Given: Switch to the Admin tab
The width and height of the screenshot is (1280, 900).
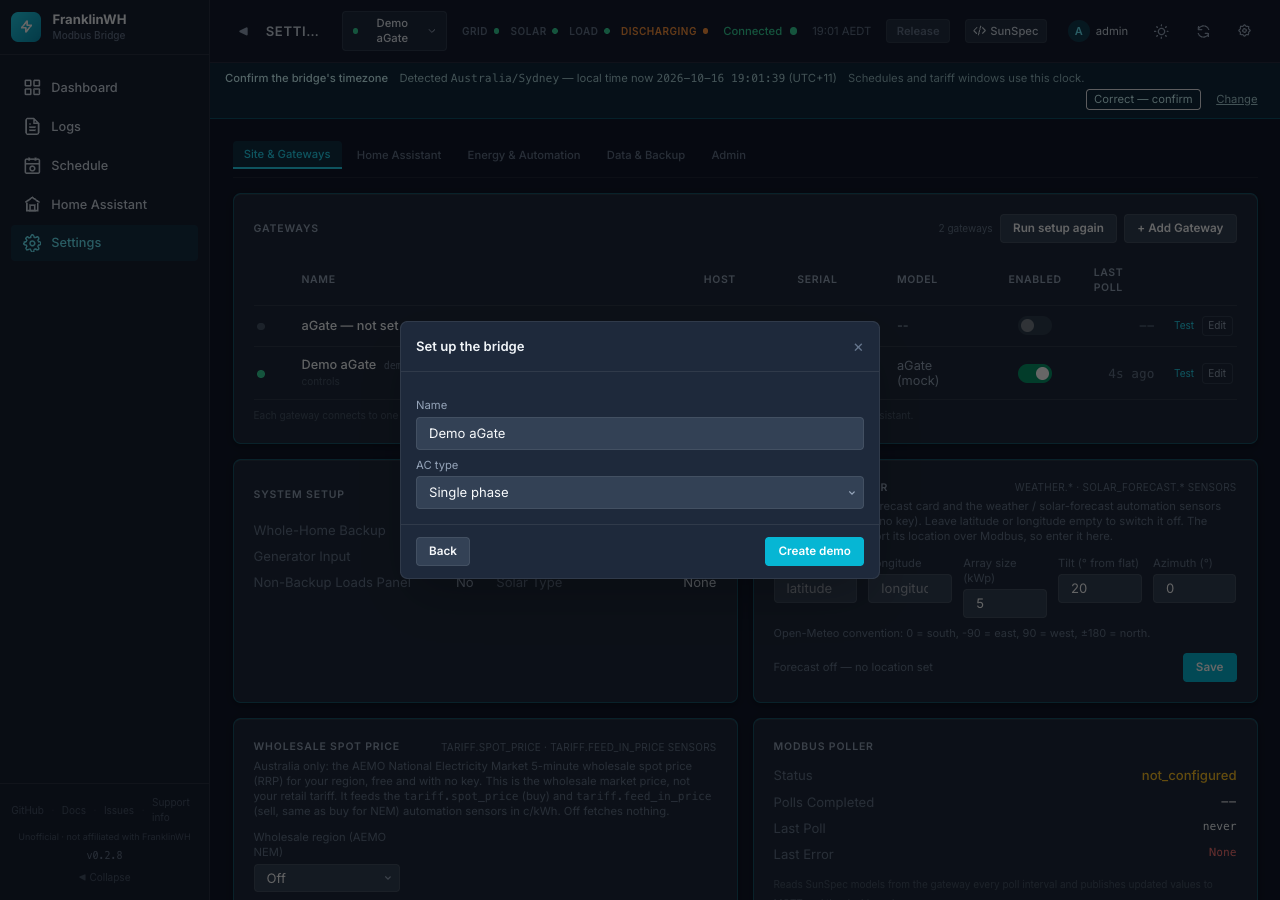Looking at the screenshot, I should click(x=729, y=155).
